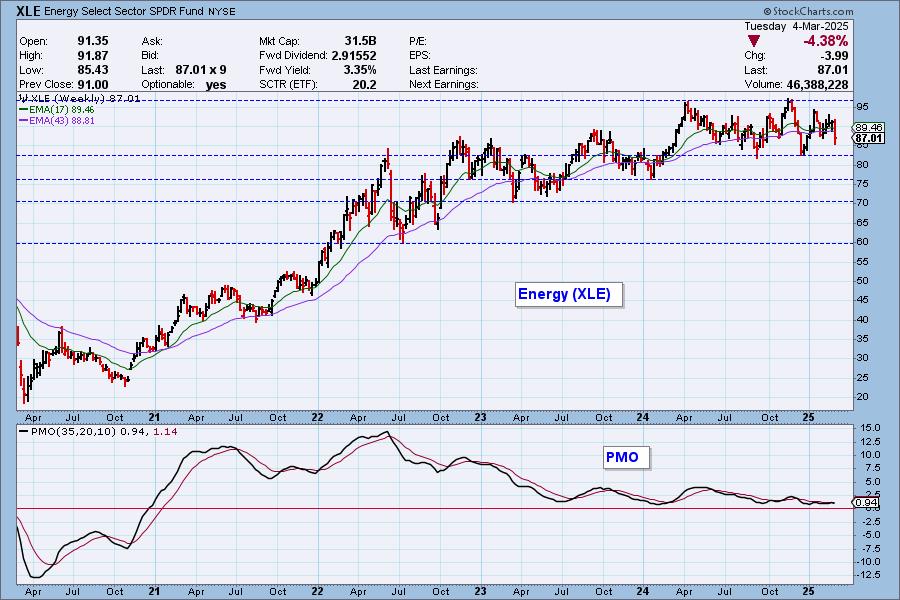Viewport: 900px width, 600px height.
Task: Select the Low price 85.43
Action: 92,69
